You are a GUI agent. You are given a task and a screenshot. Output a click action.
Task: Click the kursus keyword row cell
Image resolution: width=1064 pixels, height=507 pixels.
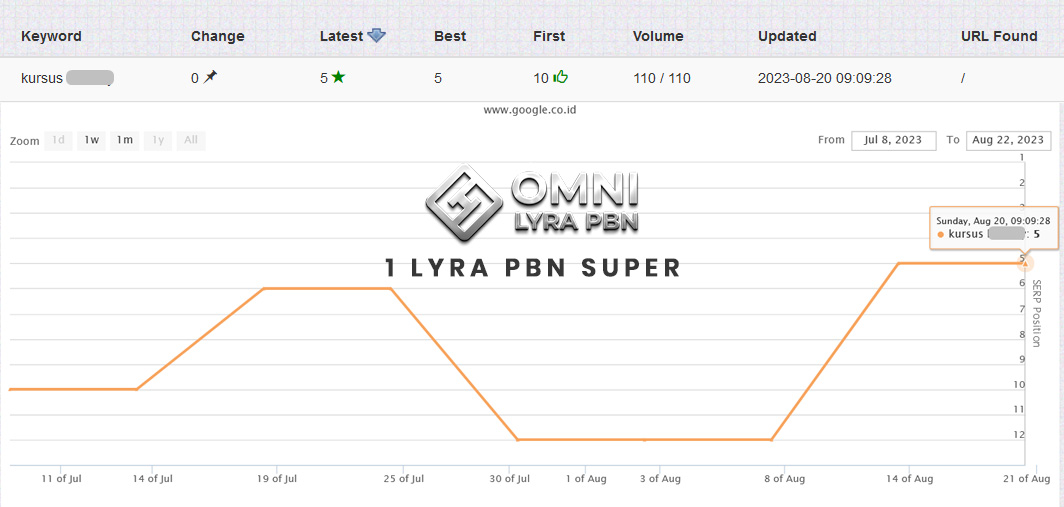click(67, 79)
